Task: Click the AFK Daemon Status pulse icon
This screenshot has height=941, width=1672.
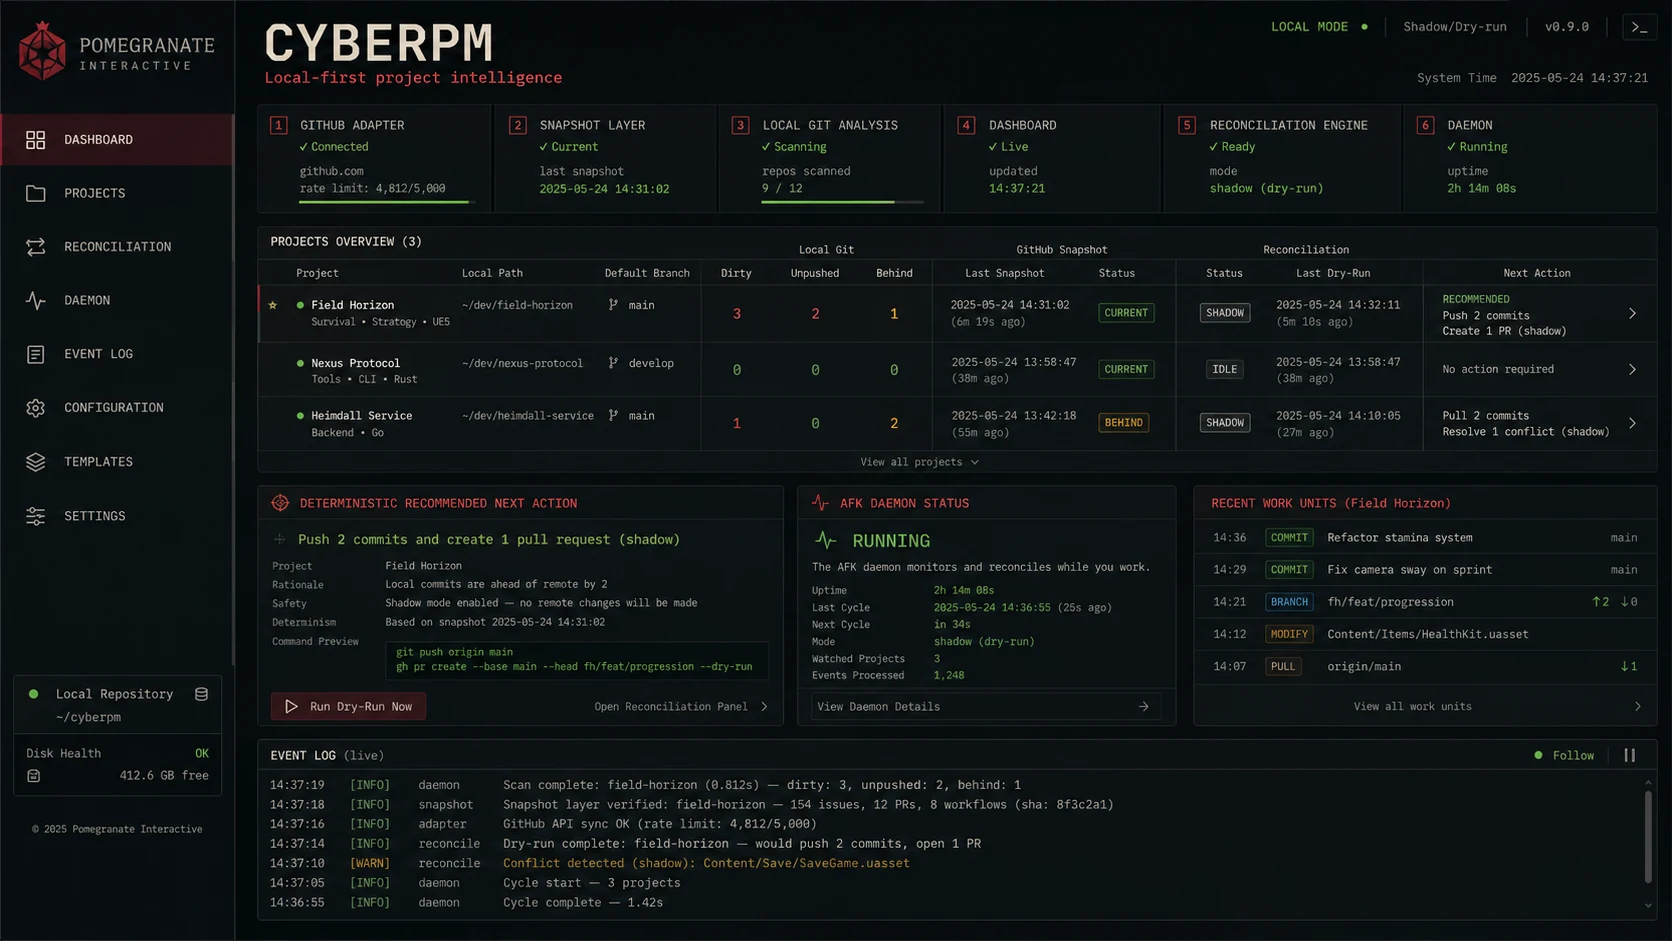Action: (x=820, y=503)
